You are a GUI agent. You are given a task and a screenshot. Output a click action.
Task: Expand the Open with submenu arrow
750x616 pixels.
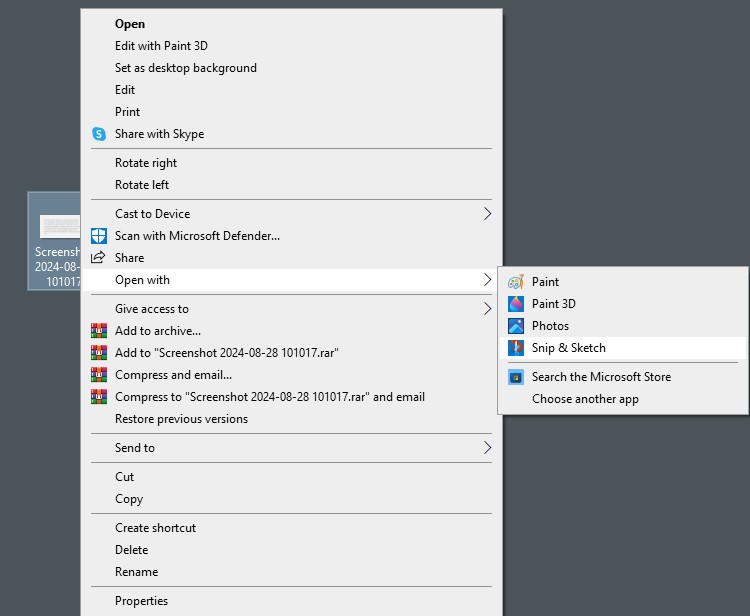point(487,280)
